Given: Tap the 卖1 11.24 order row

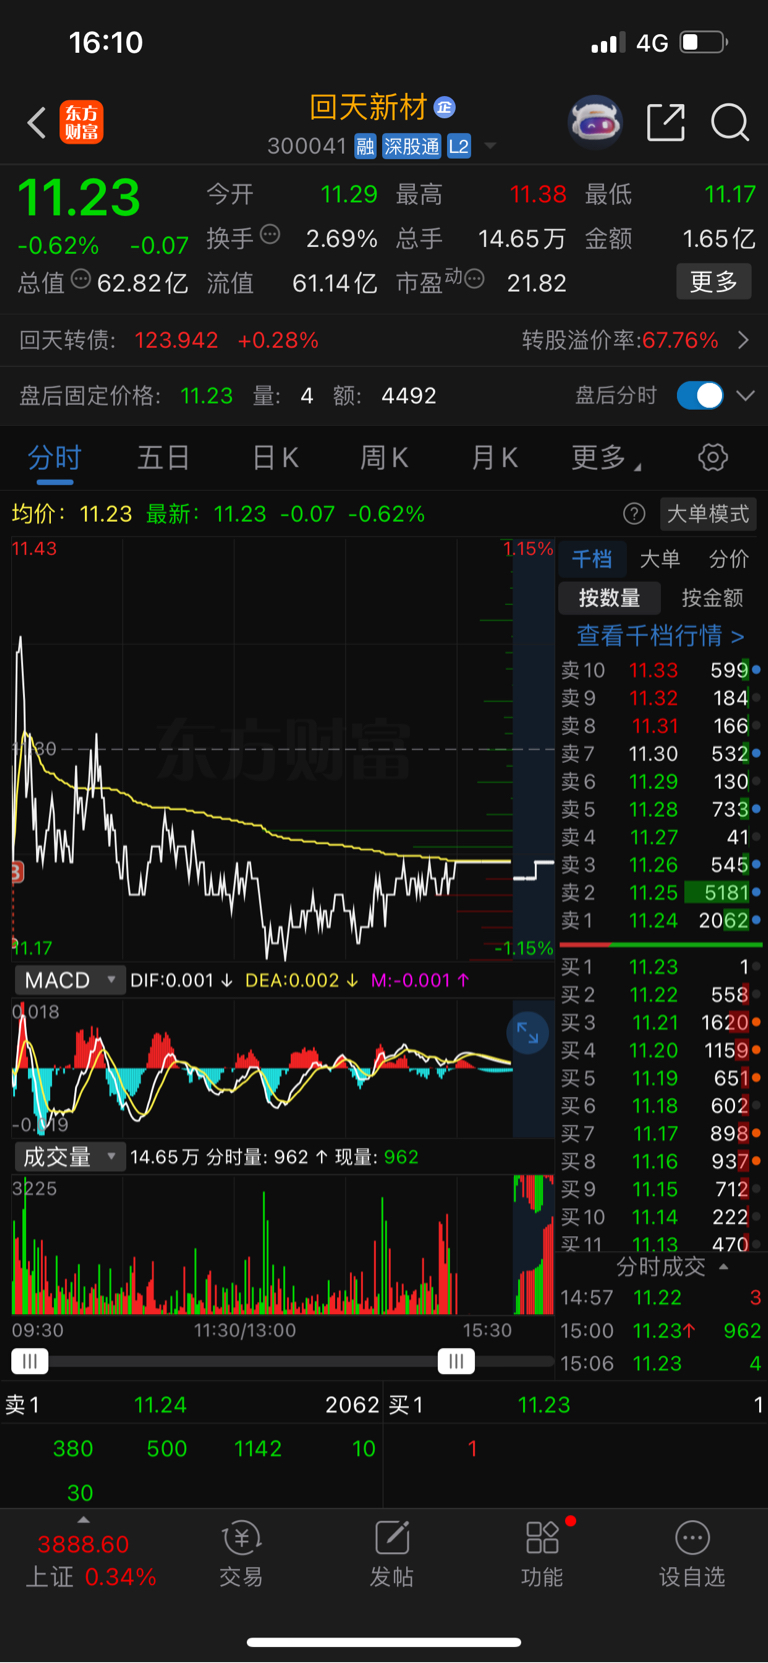Looking at the screenshot, I should point(660,920).
